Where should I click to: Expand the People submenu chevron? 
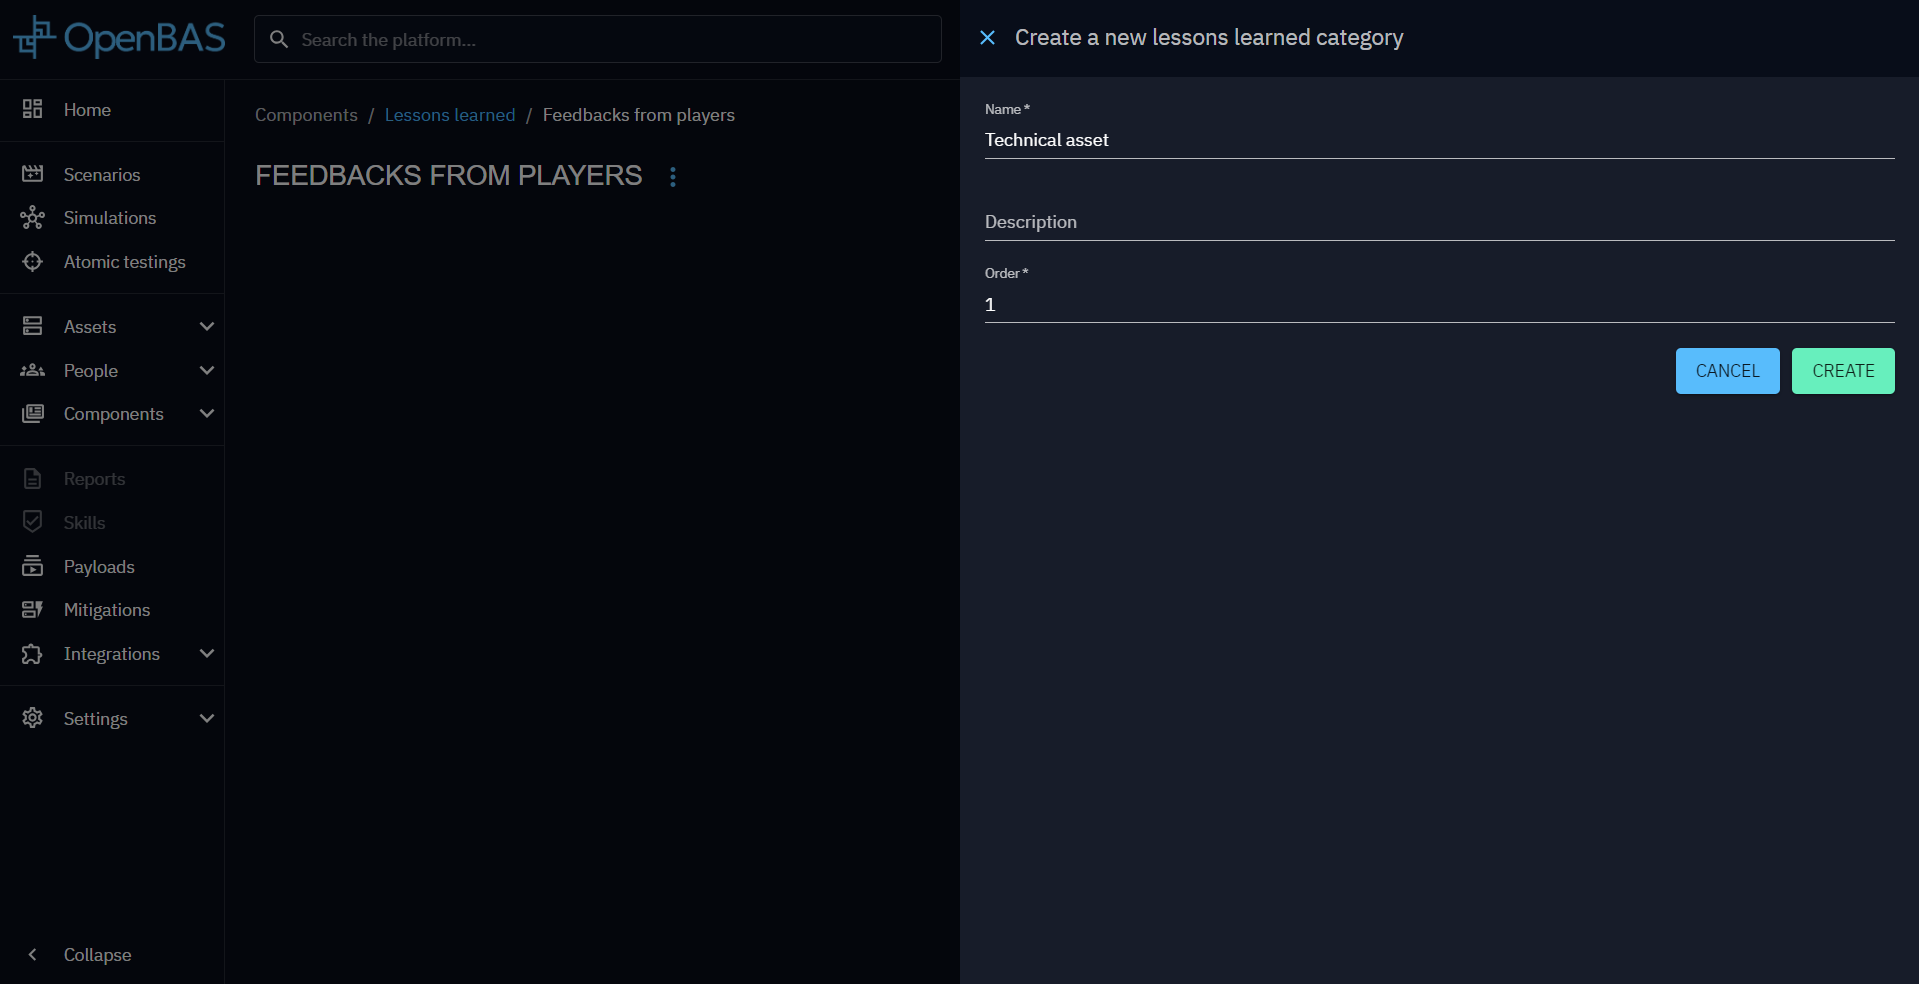[x=207, y=371]
